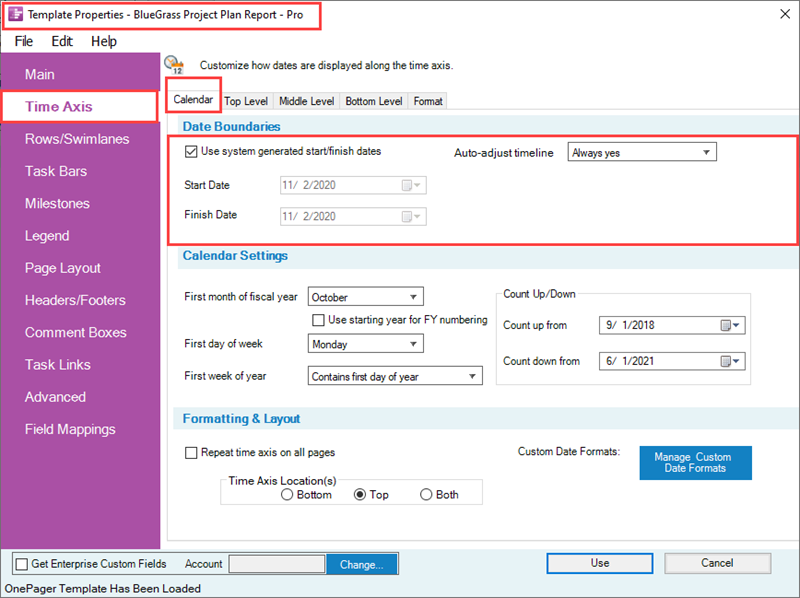Image resolution: width=800 pixels, height=598 pixels.
Task: Click Manage Custom Date Formats button
Action: [695, 463]
